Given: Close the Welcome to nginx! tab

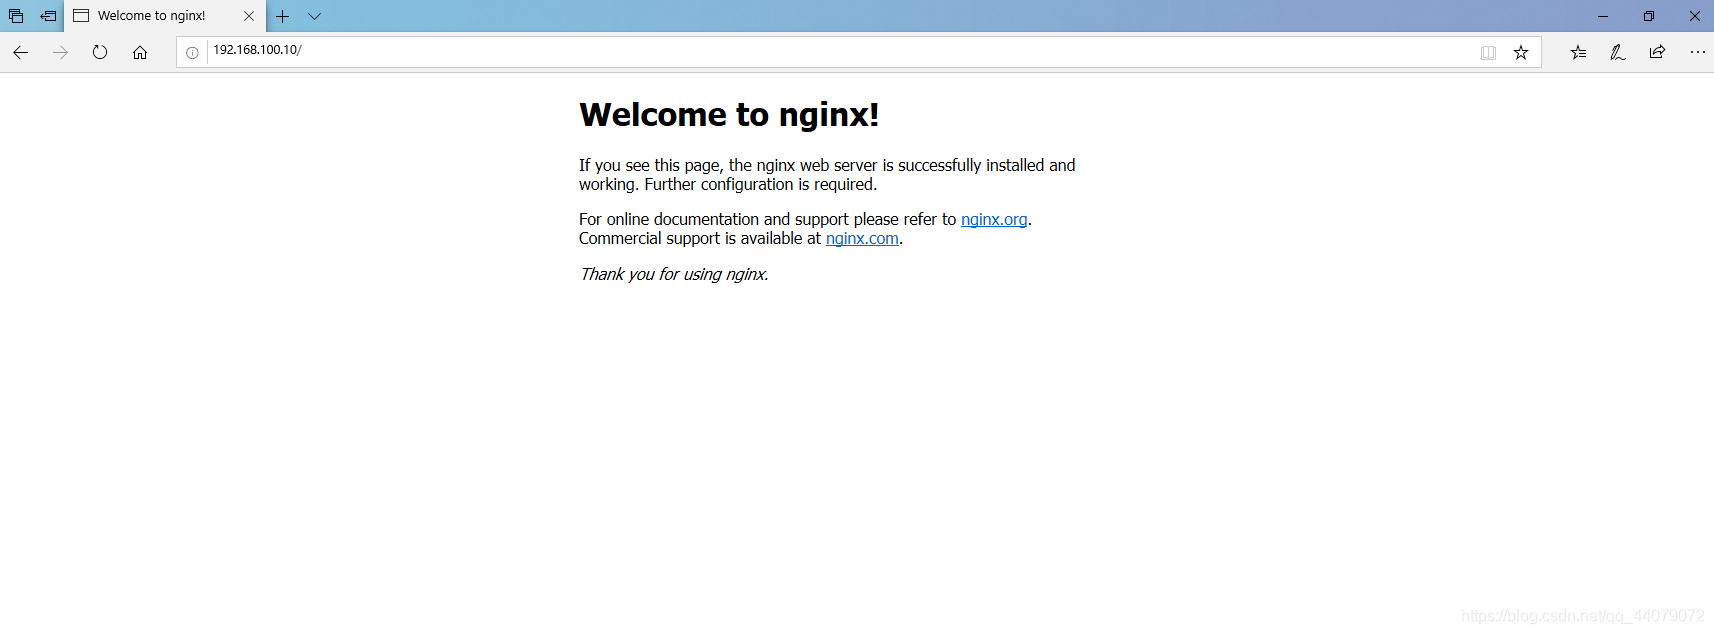Looking at the screenshot, I should point(249,16).
